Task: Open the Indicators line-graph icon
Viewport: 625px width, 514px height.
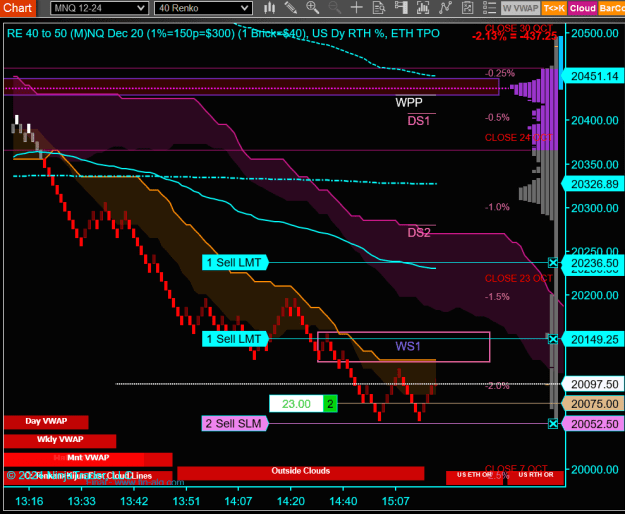Action: tap(445, 8)
